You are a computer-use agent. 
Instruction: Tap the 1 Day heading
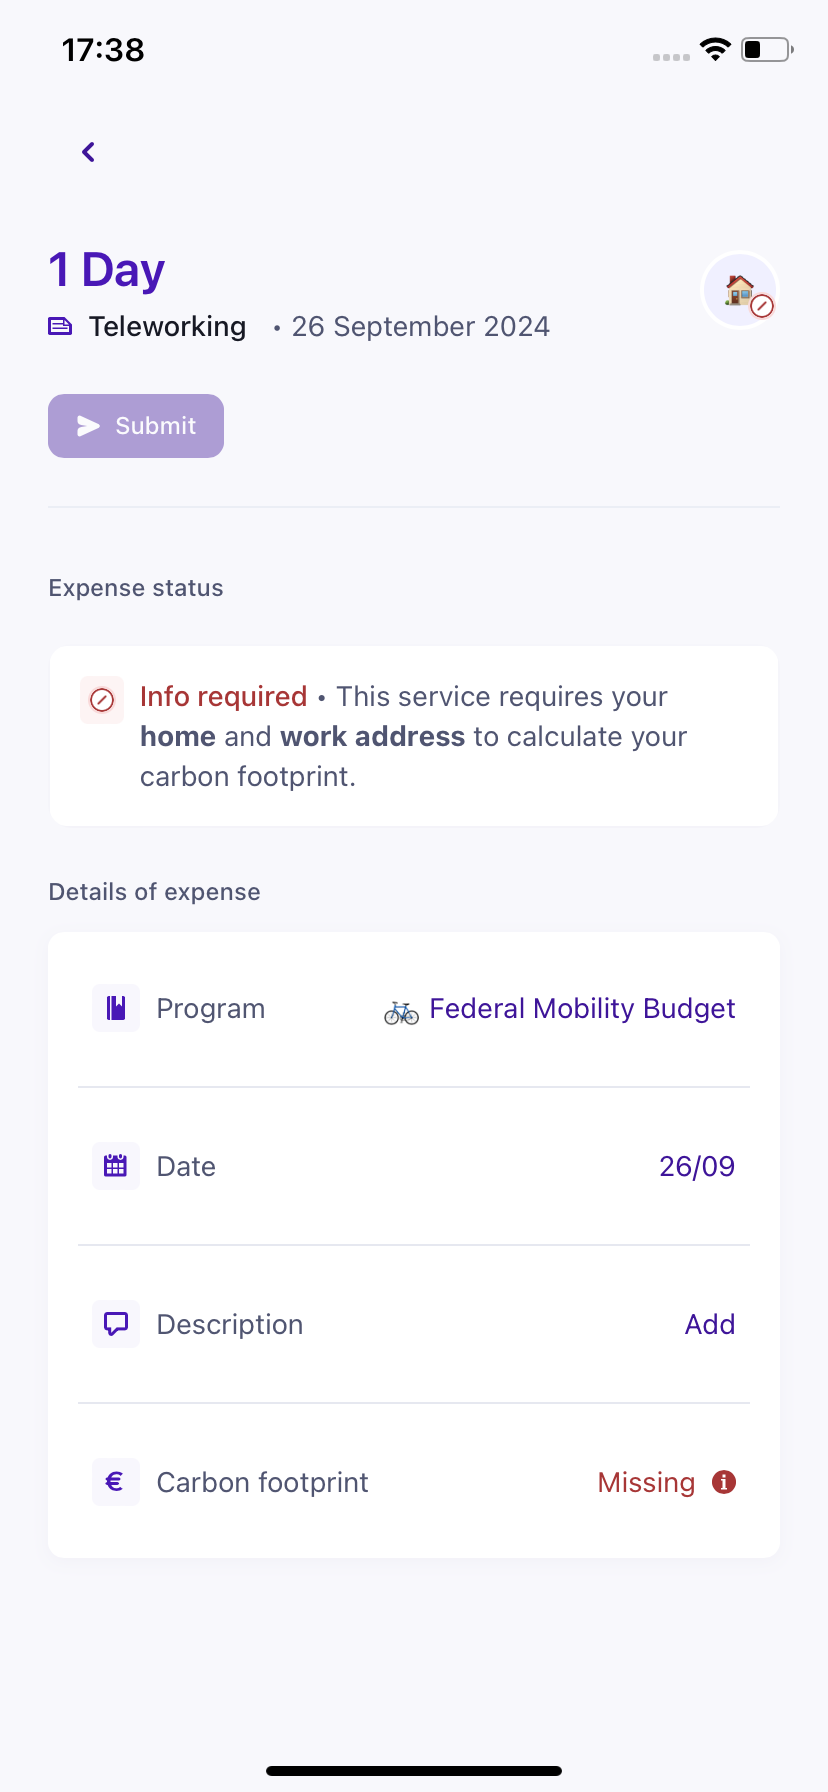coord(107,270)
